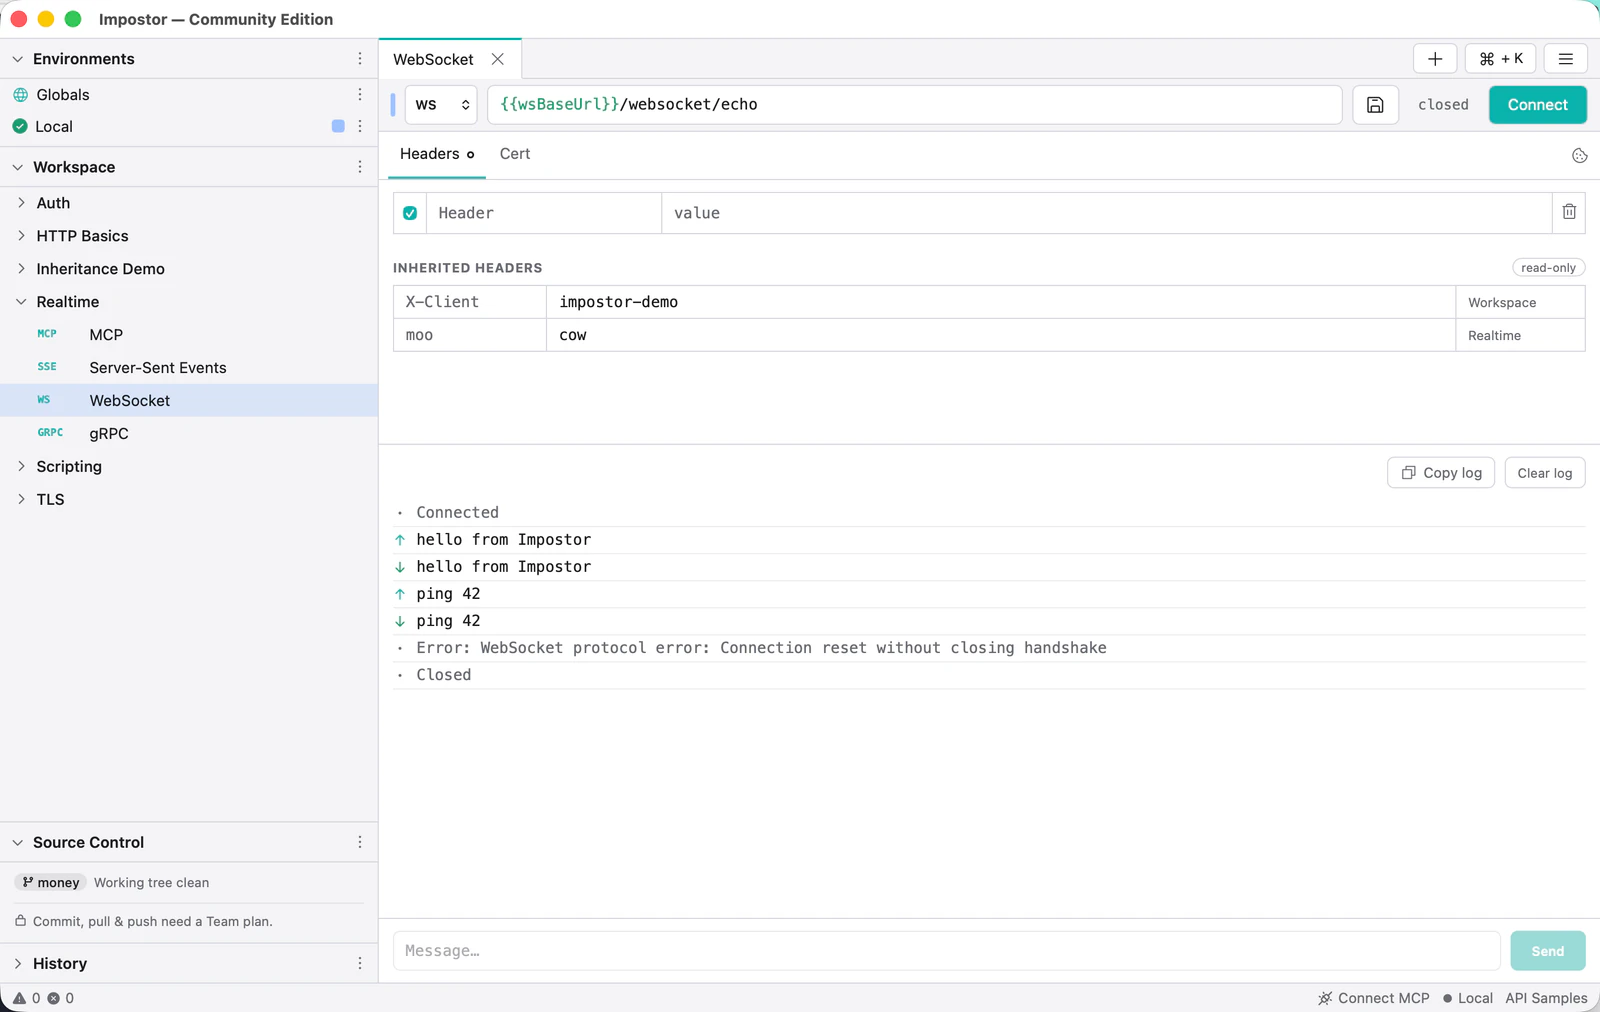Click the save request icon
This screenshot has width=1600, height=1012.
click(x=1375, y=105)
